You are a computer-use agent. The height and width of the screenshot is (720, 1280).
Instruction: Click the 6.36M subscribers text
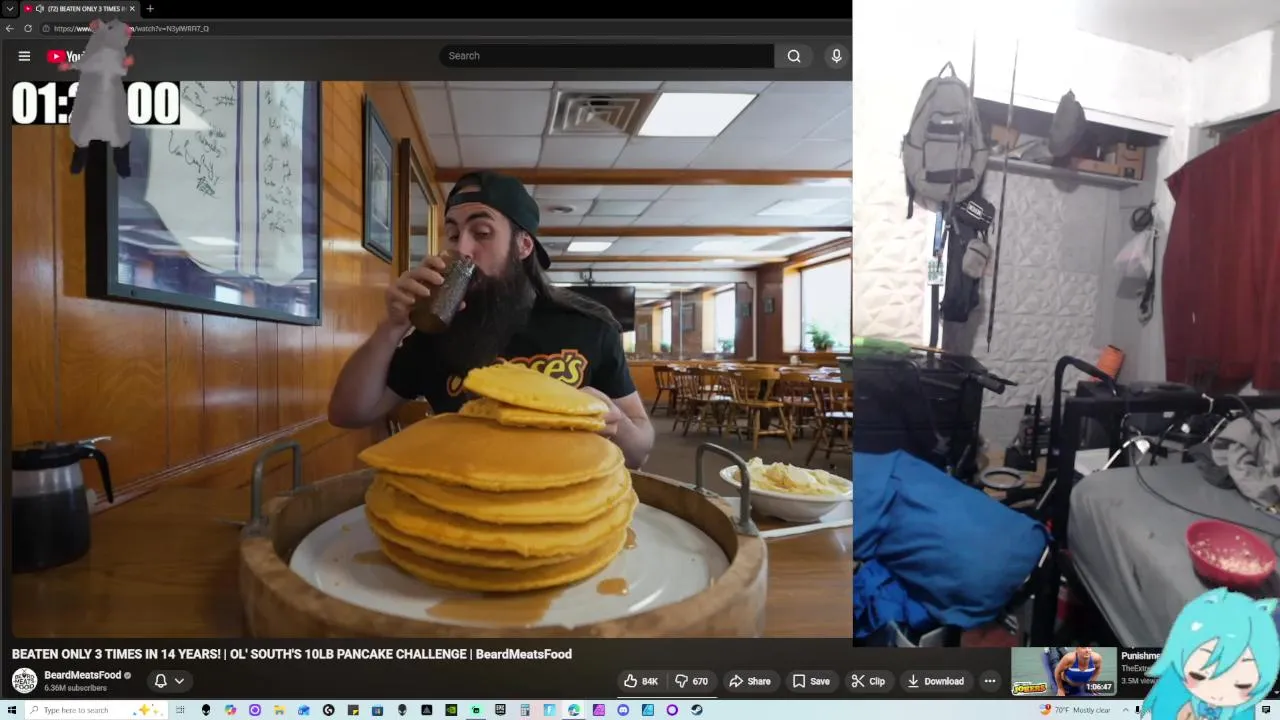pyautogui.click(x=75, y=688)
